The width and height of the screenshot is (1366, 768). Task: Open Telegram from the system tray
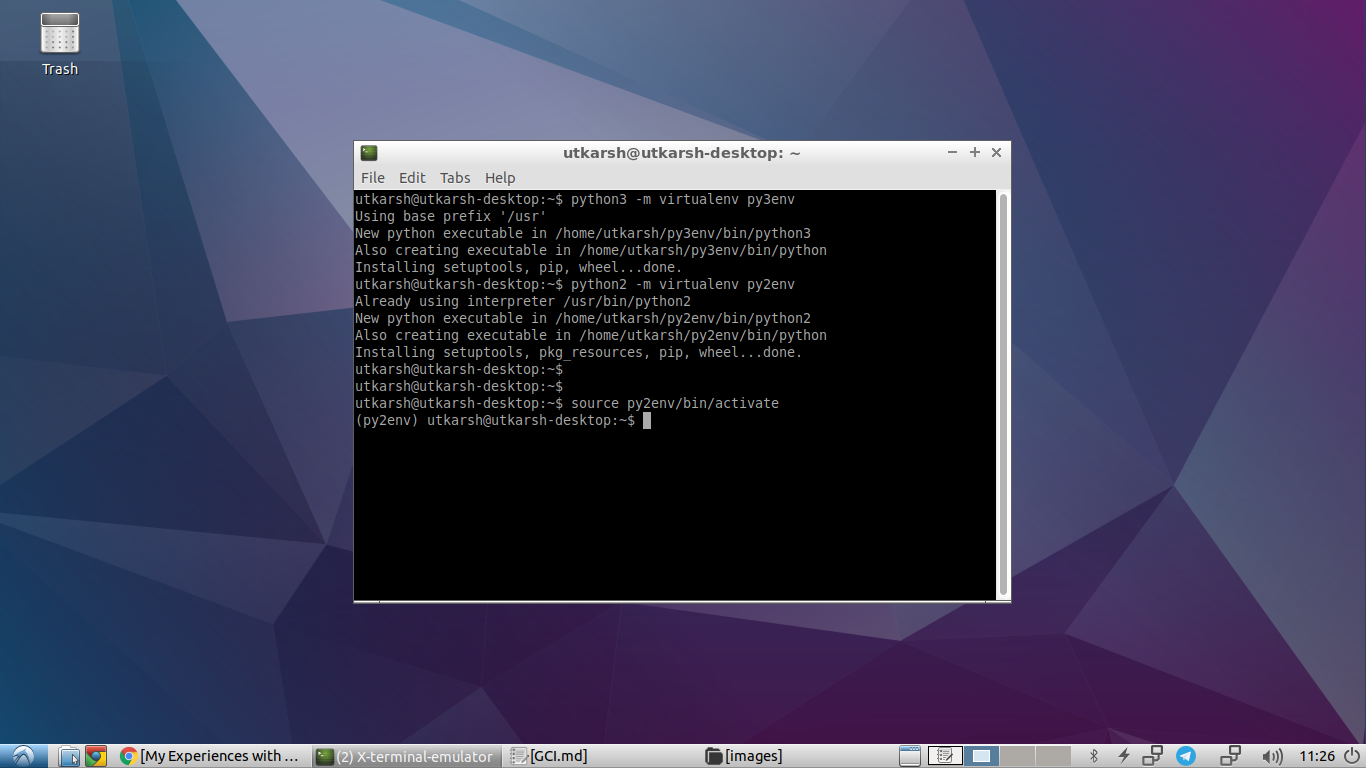1185,756
